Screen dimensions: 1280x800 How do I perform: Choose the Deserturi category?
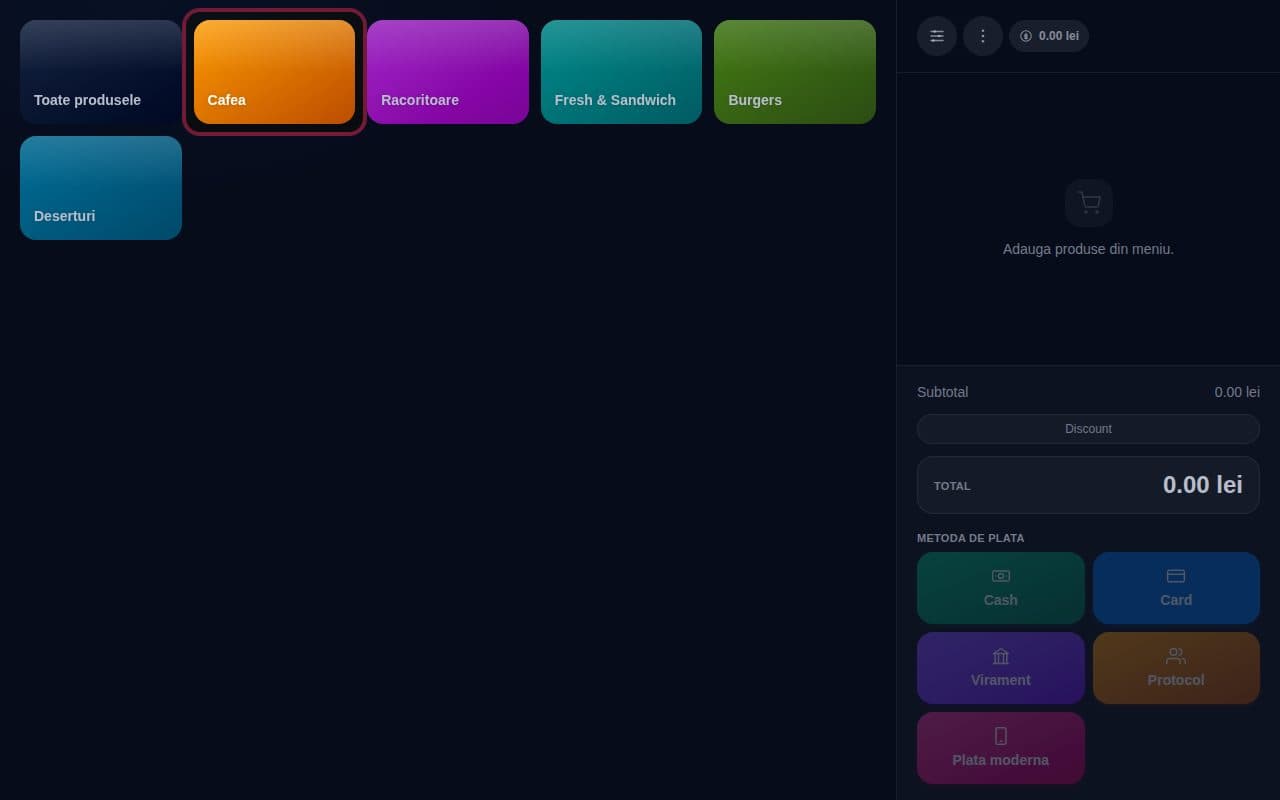(101, 188)
